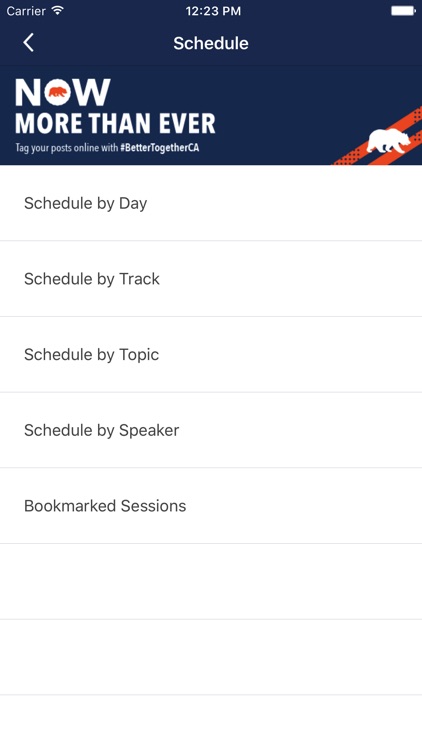422x750 pixels.
Task: Tap first empty row below Bookmarked Sessions
Action: coord(211,581)
